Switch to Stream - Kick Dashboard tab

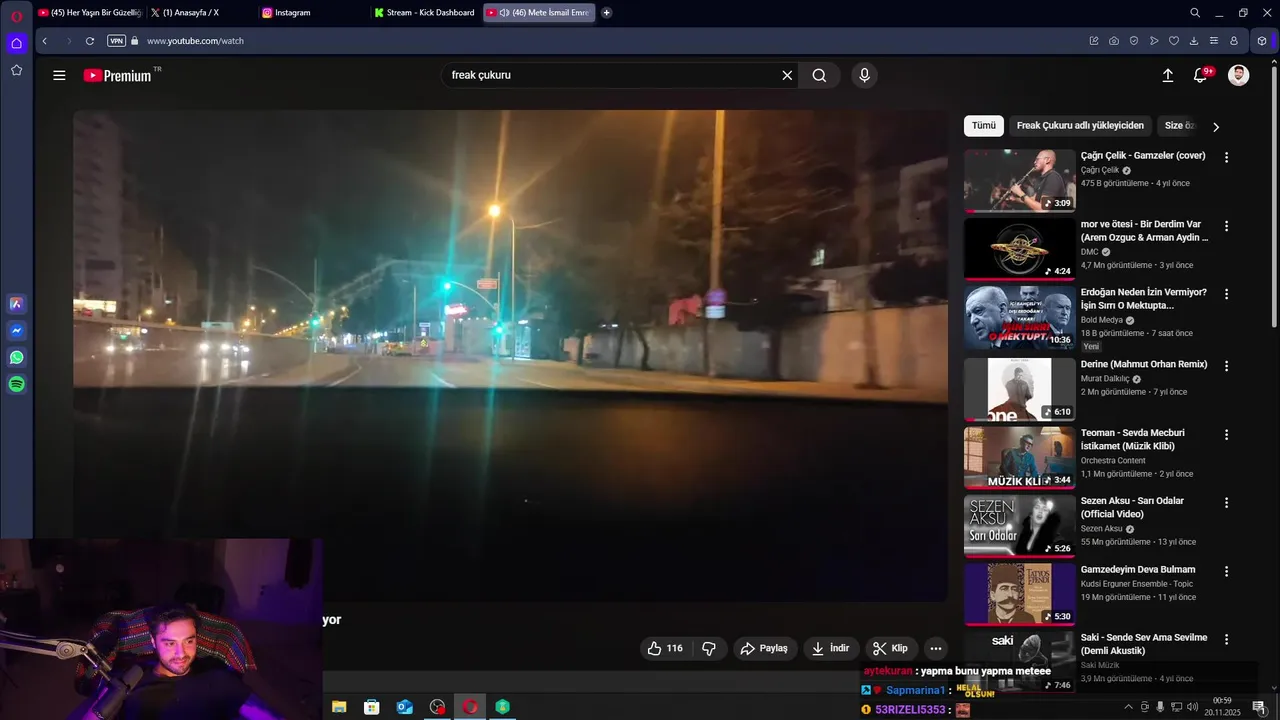click(x=425, y=13)
